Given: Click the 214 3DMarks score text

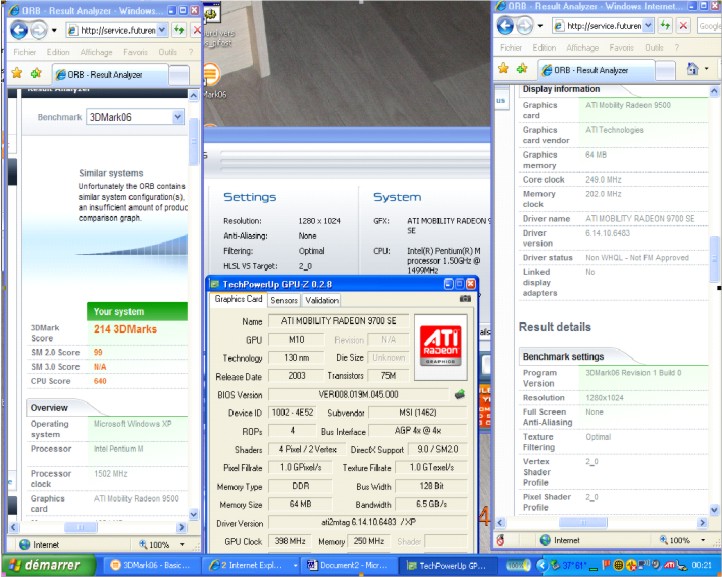Looking at the screenshot, I should point(125,329).
